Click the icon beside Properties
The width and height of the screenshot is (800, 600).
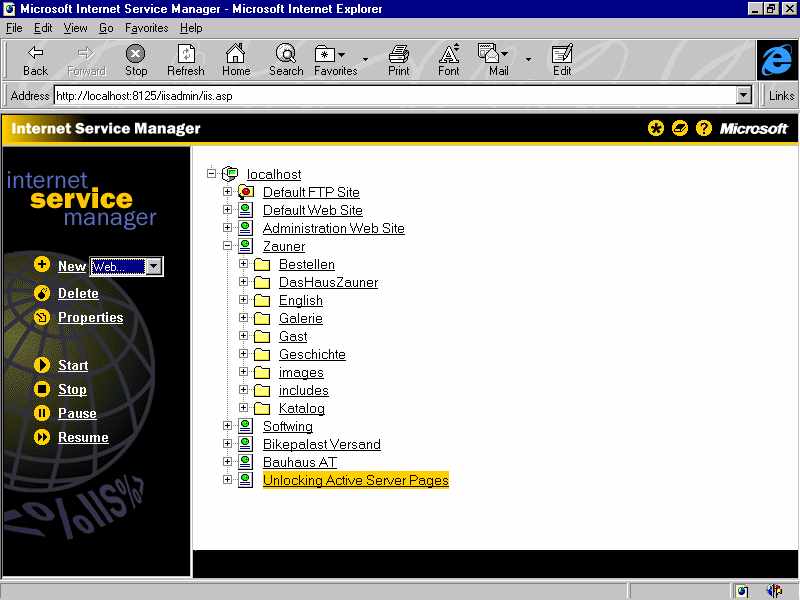(42, 317)
